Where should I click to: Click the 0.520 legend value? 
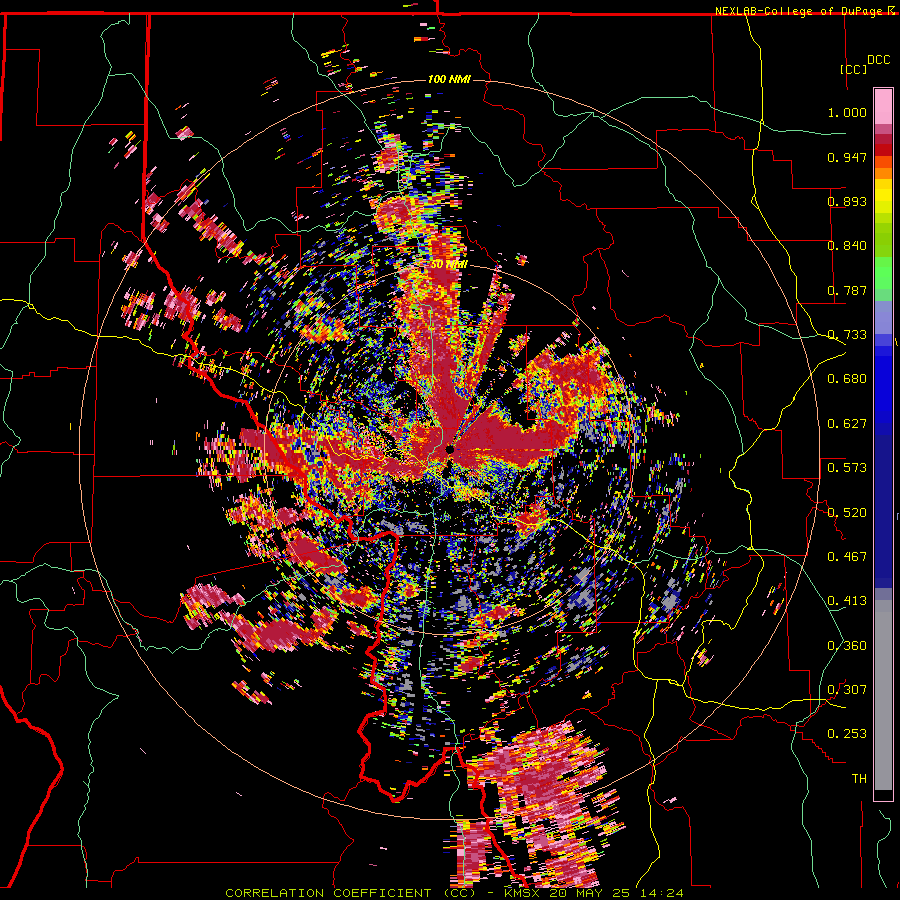pyautogui.click(x=847, y=513)
